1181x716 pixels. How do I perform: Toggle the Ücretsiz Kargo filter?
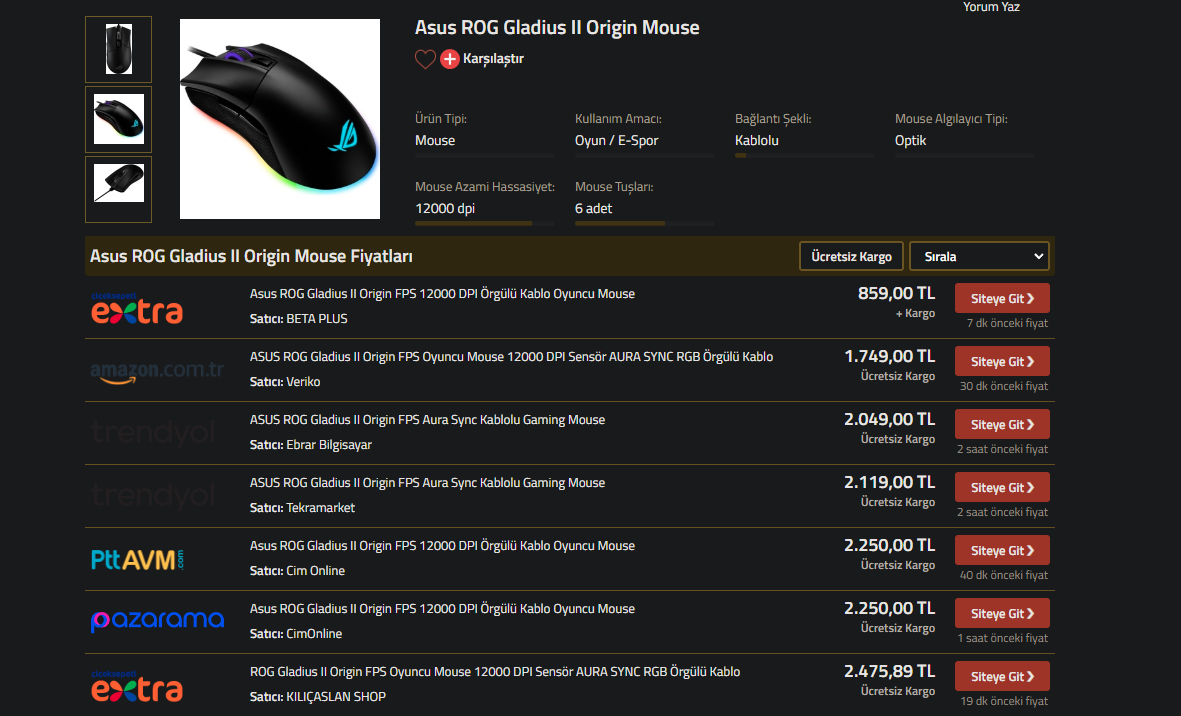tap(851, 257)
